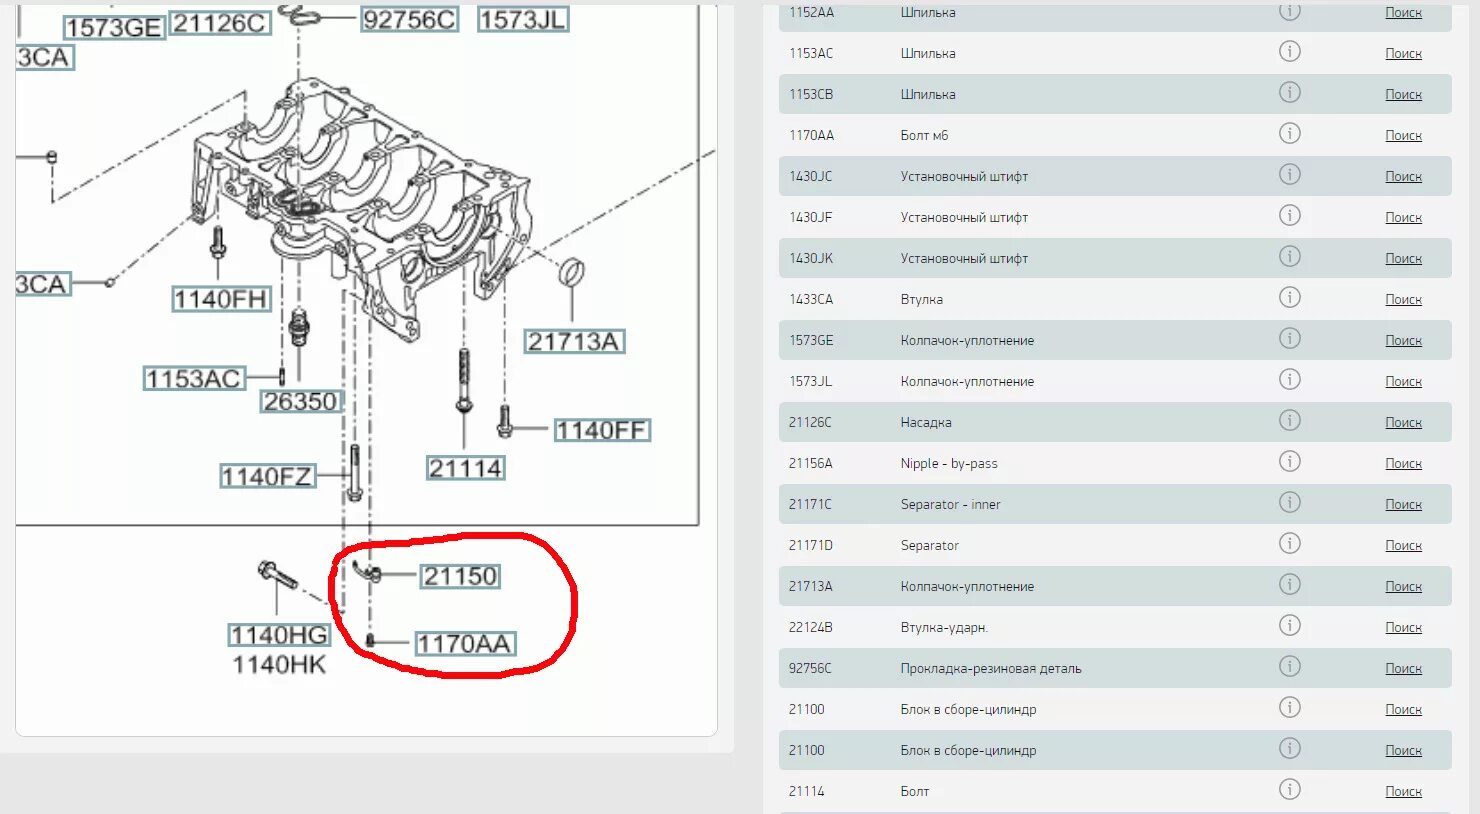This screenshot has height=814, width=1480.
Task: Select diagram label 1140FF
Action: click(602, 430)
